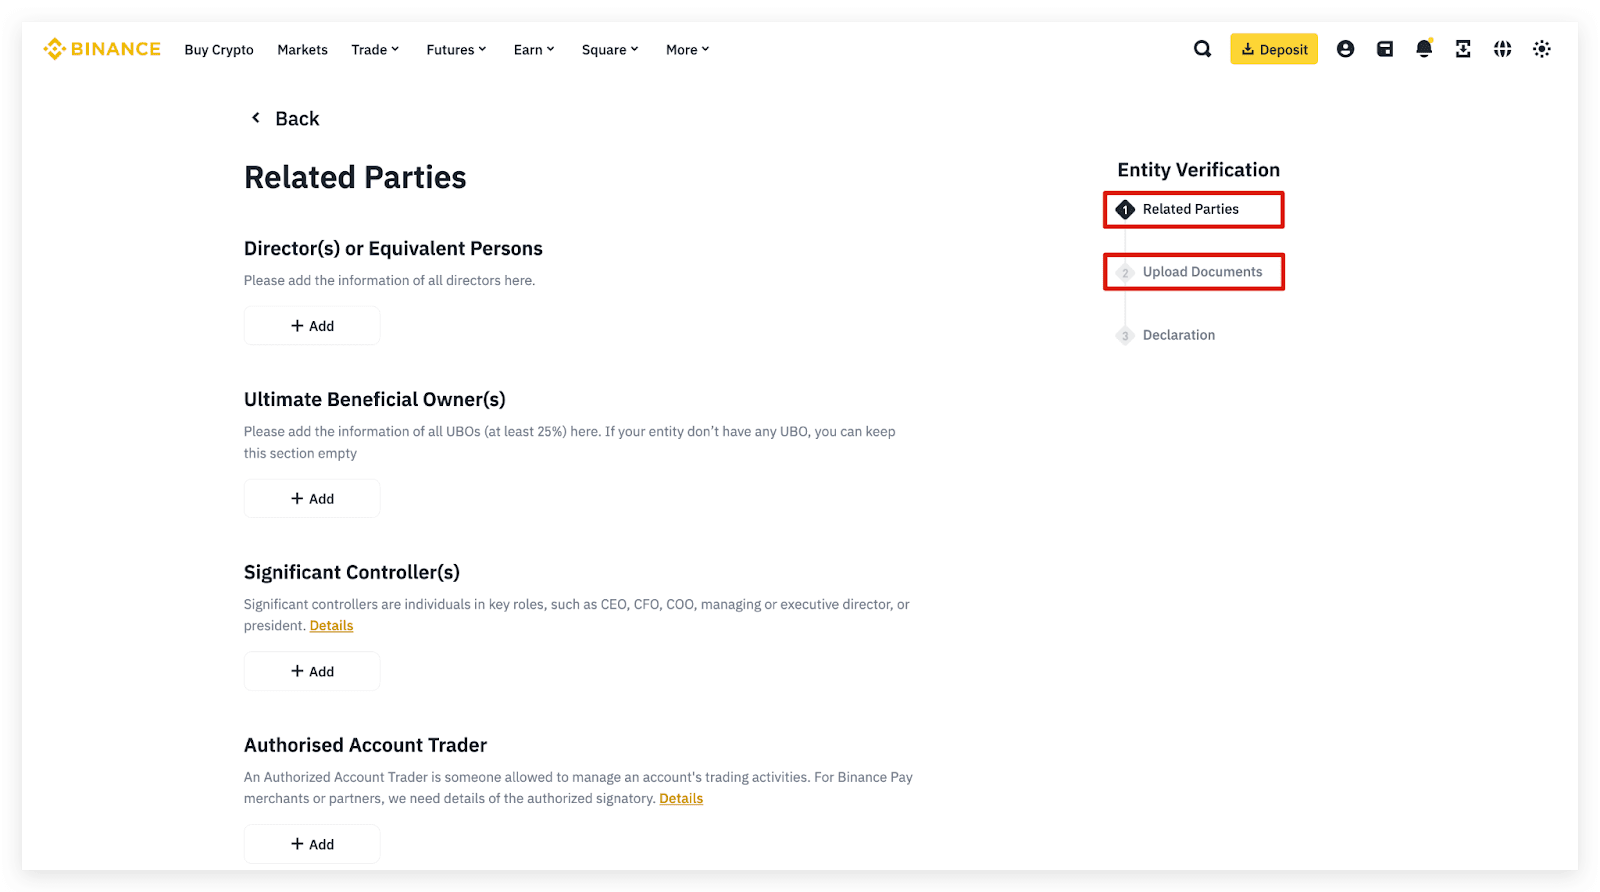Expand the Earn dropdown menu
This screenshot has height=892, width=1600.
(x=534, y=50)
